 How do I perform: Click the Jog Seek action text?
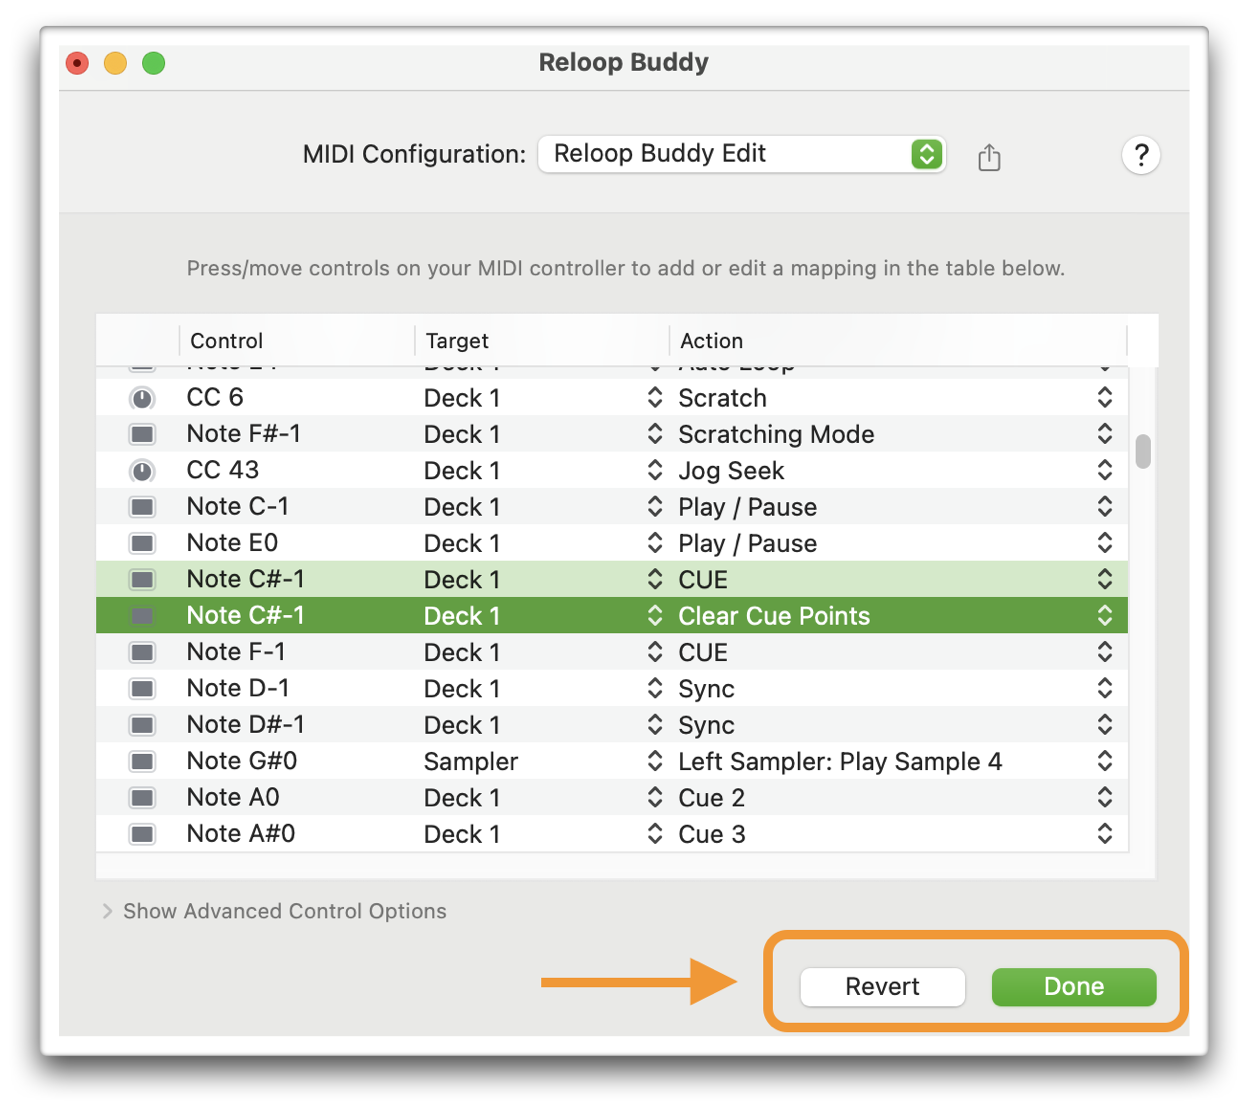point(731,471)
